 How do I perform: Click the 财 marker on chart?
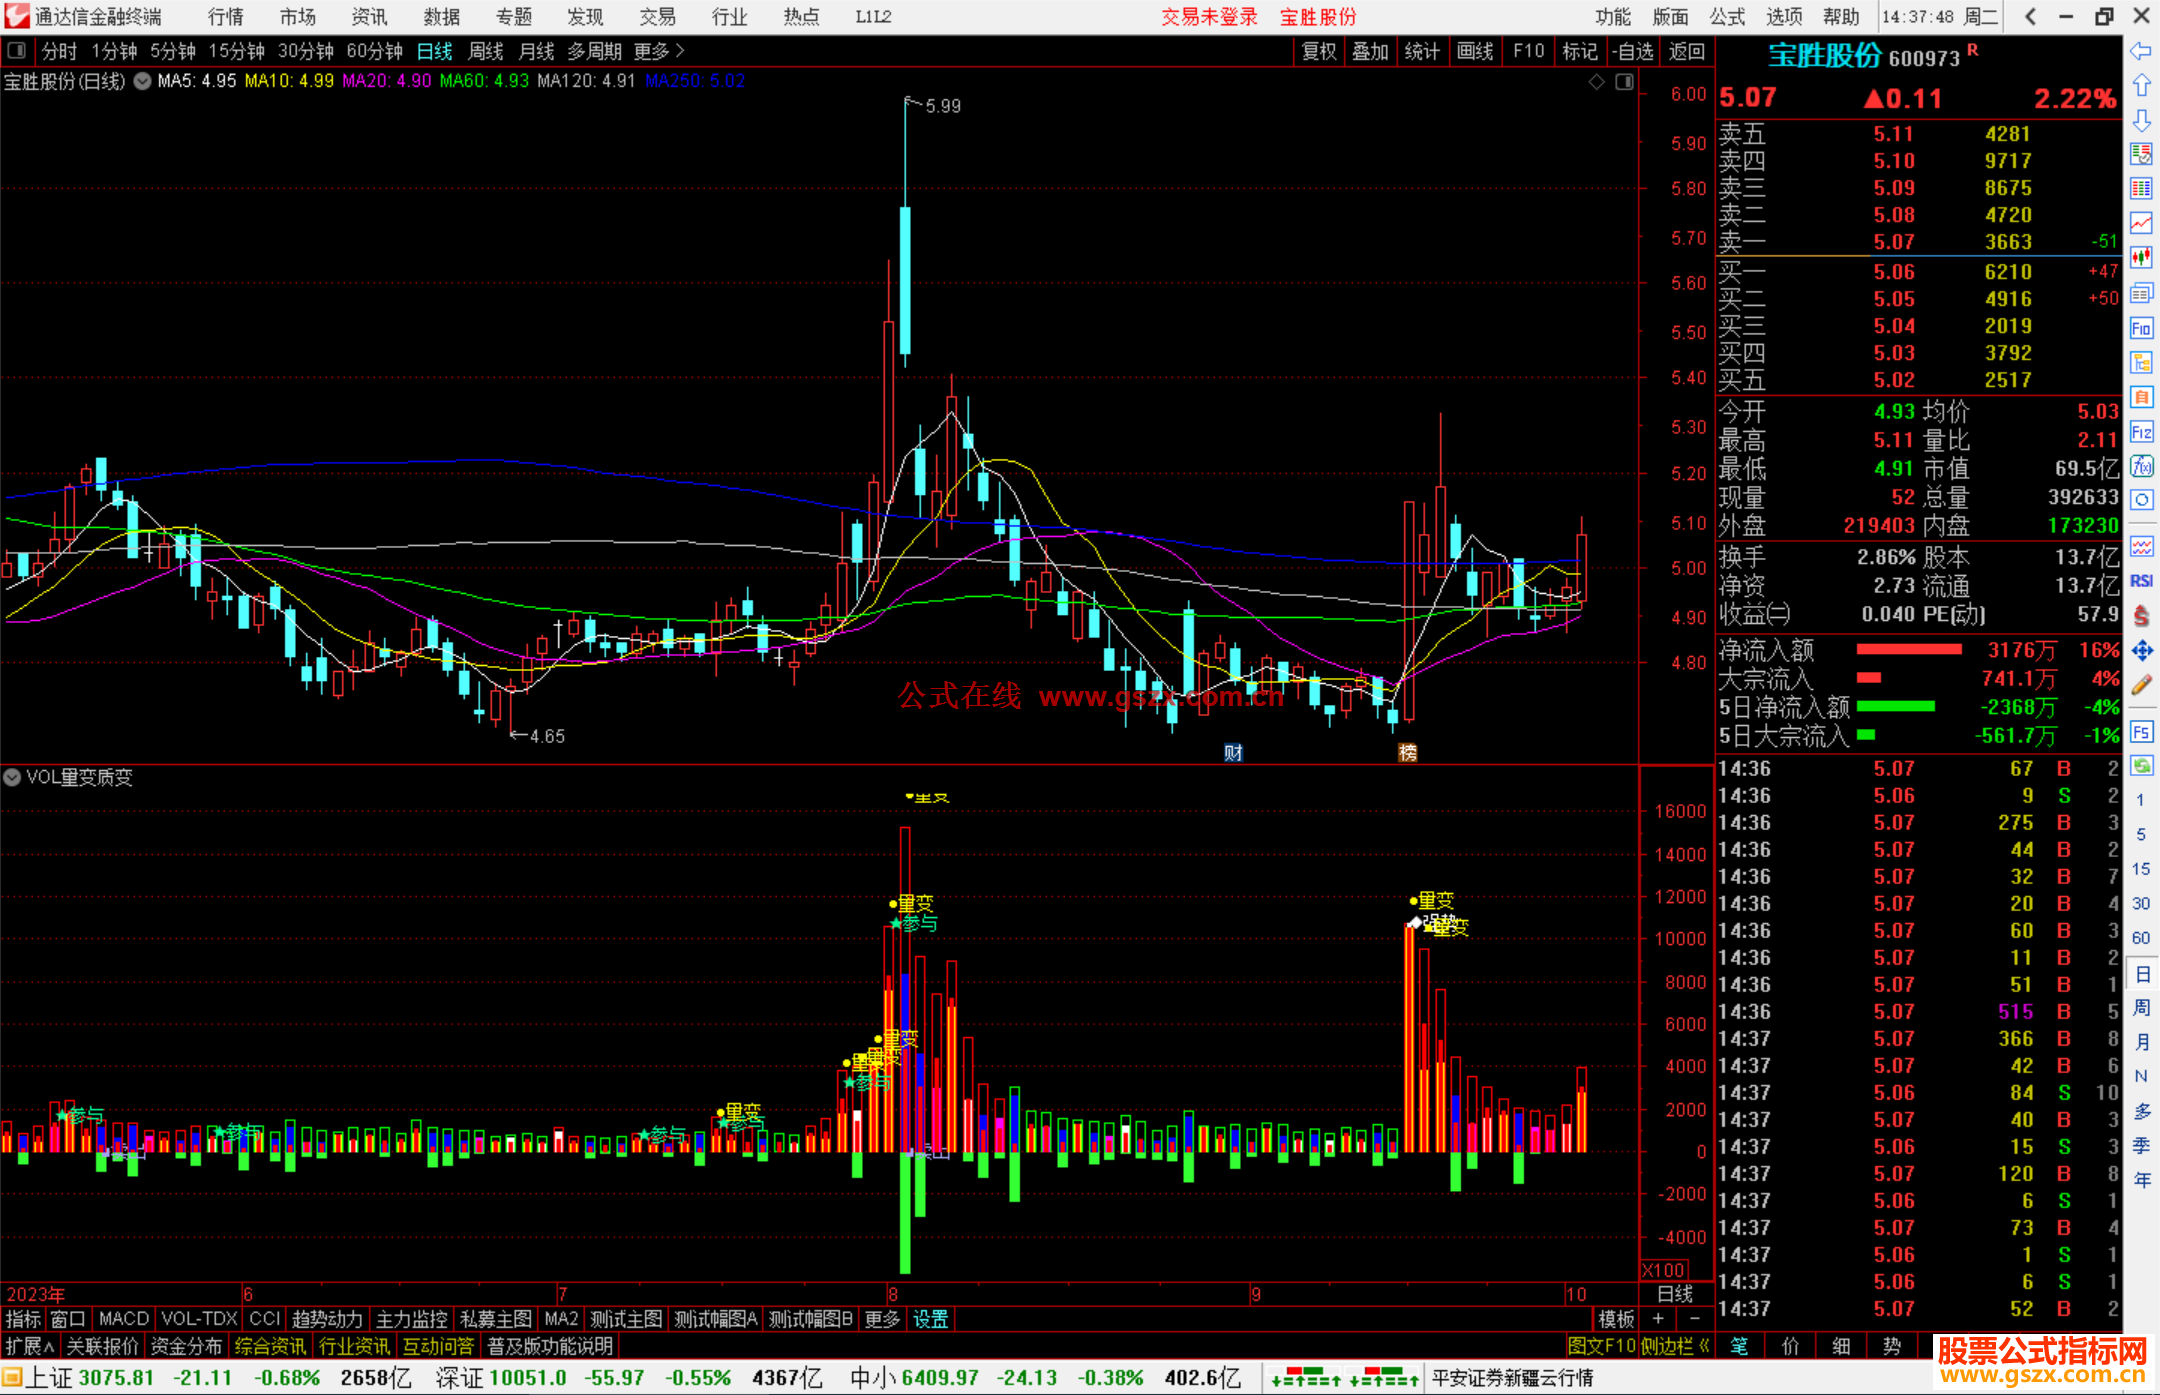click(x=1233, y=753)
